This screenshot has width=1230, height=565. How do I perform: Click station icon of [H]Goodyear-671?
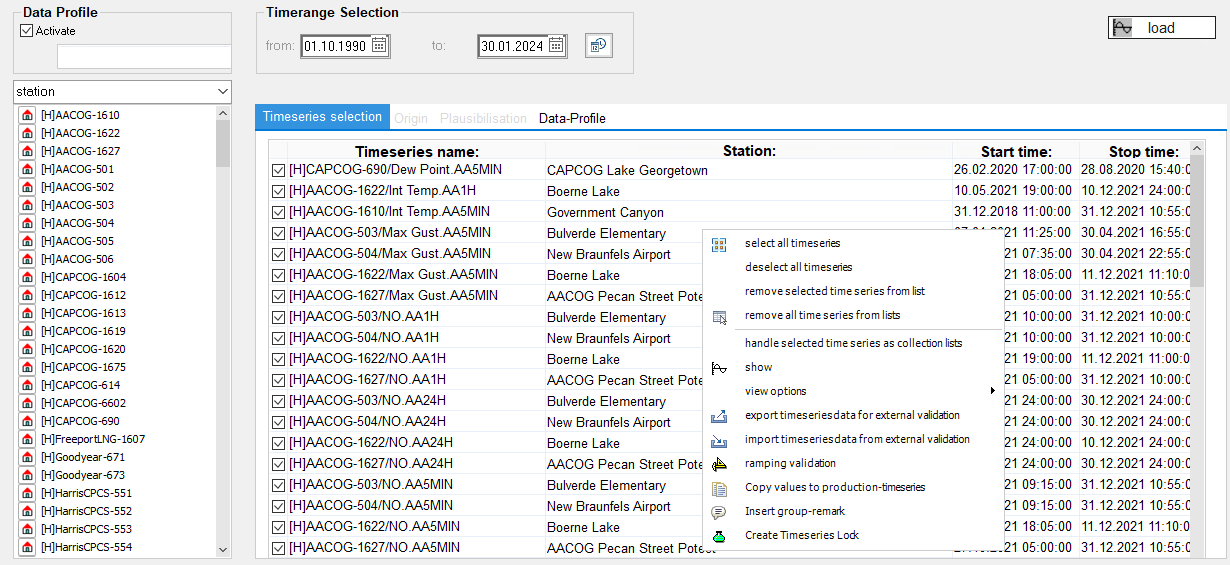click(x=28, y=457)
